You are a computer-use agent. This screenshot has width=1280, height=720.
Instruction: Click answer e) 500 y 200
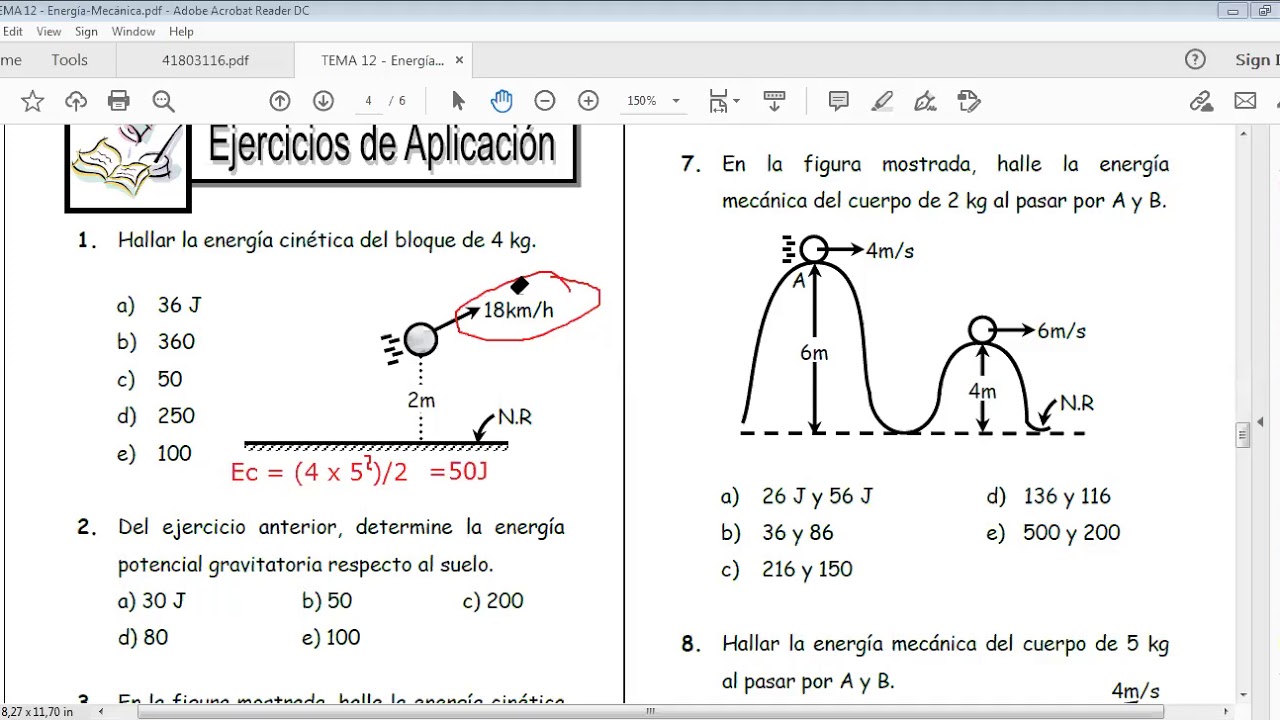pos(1053,533)
